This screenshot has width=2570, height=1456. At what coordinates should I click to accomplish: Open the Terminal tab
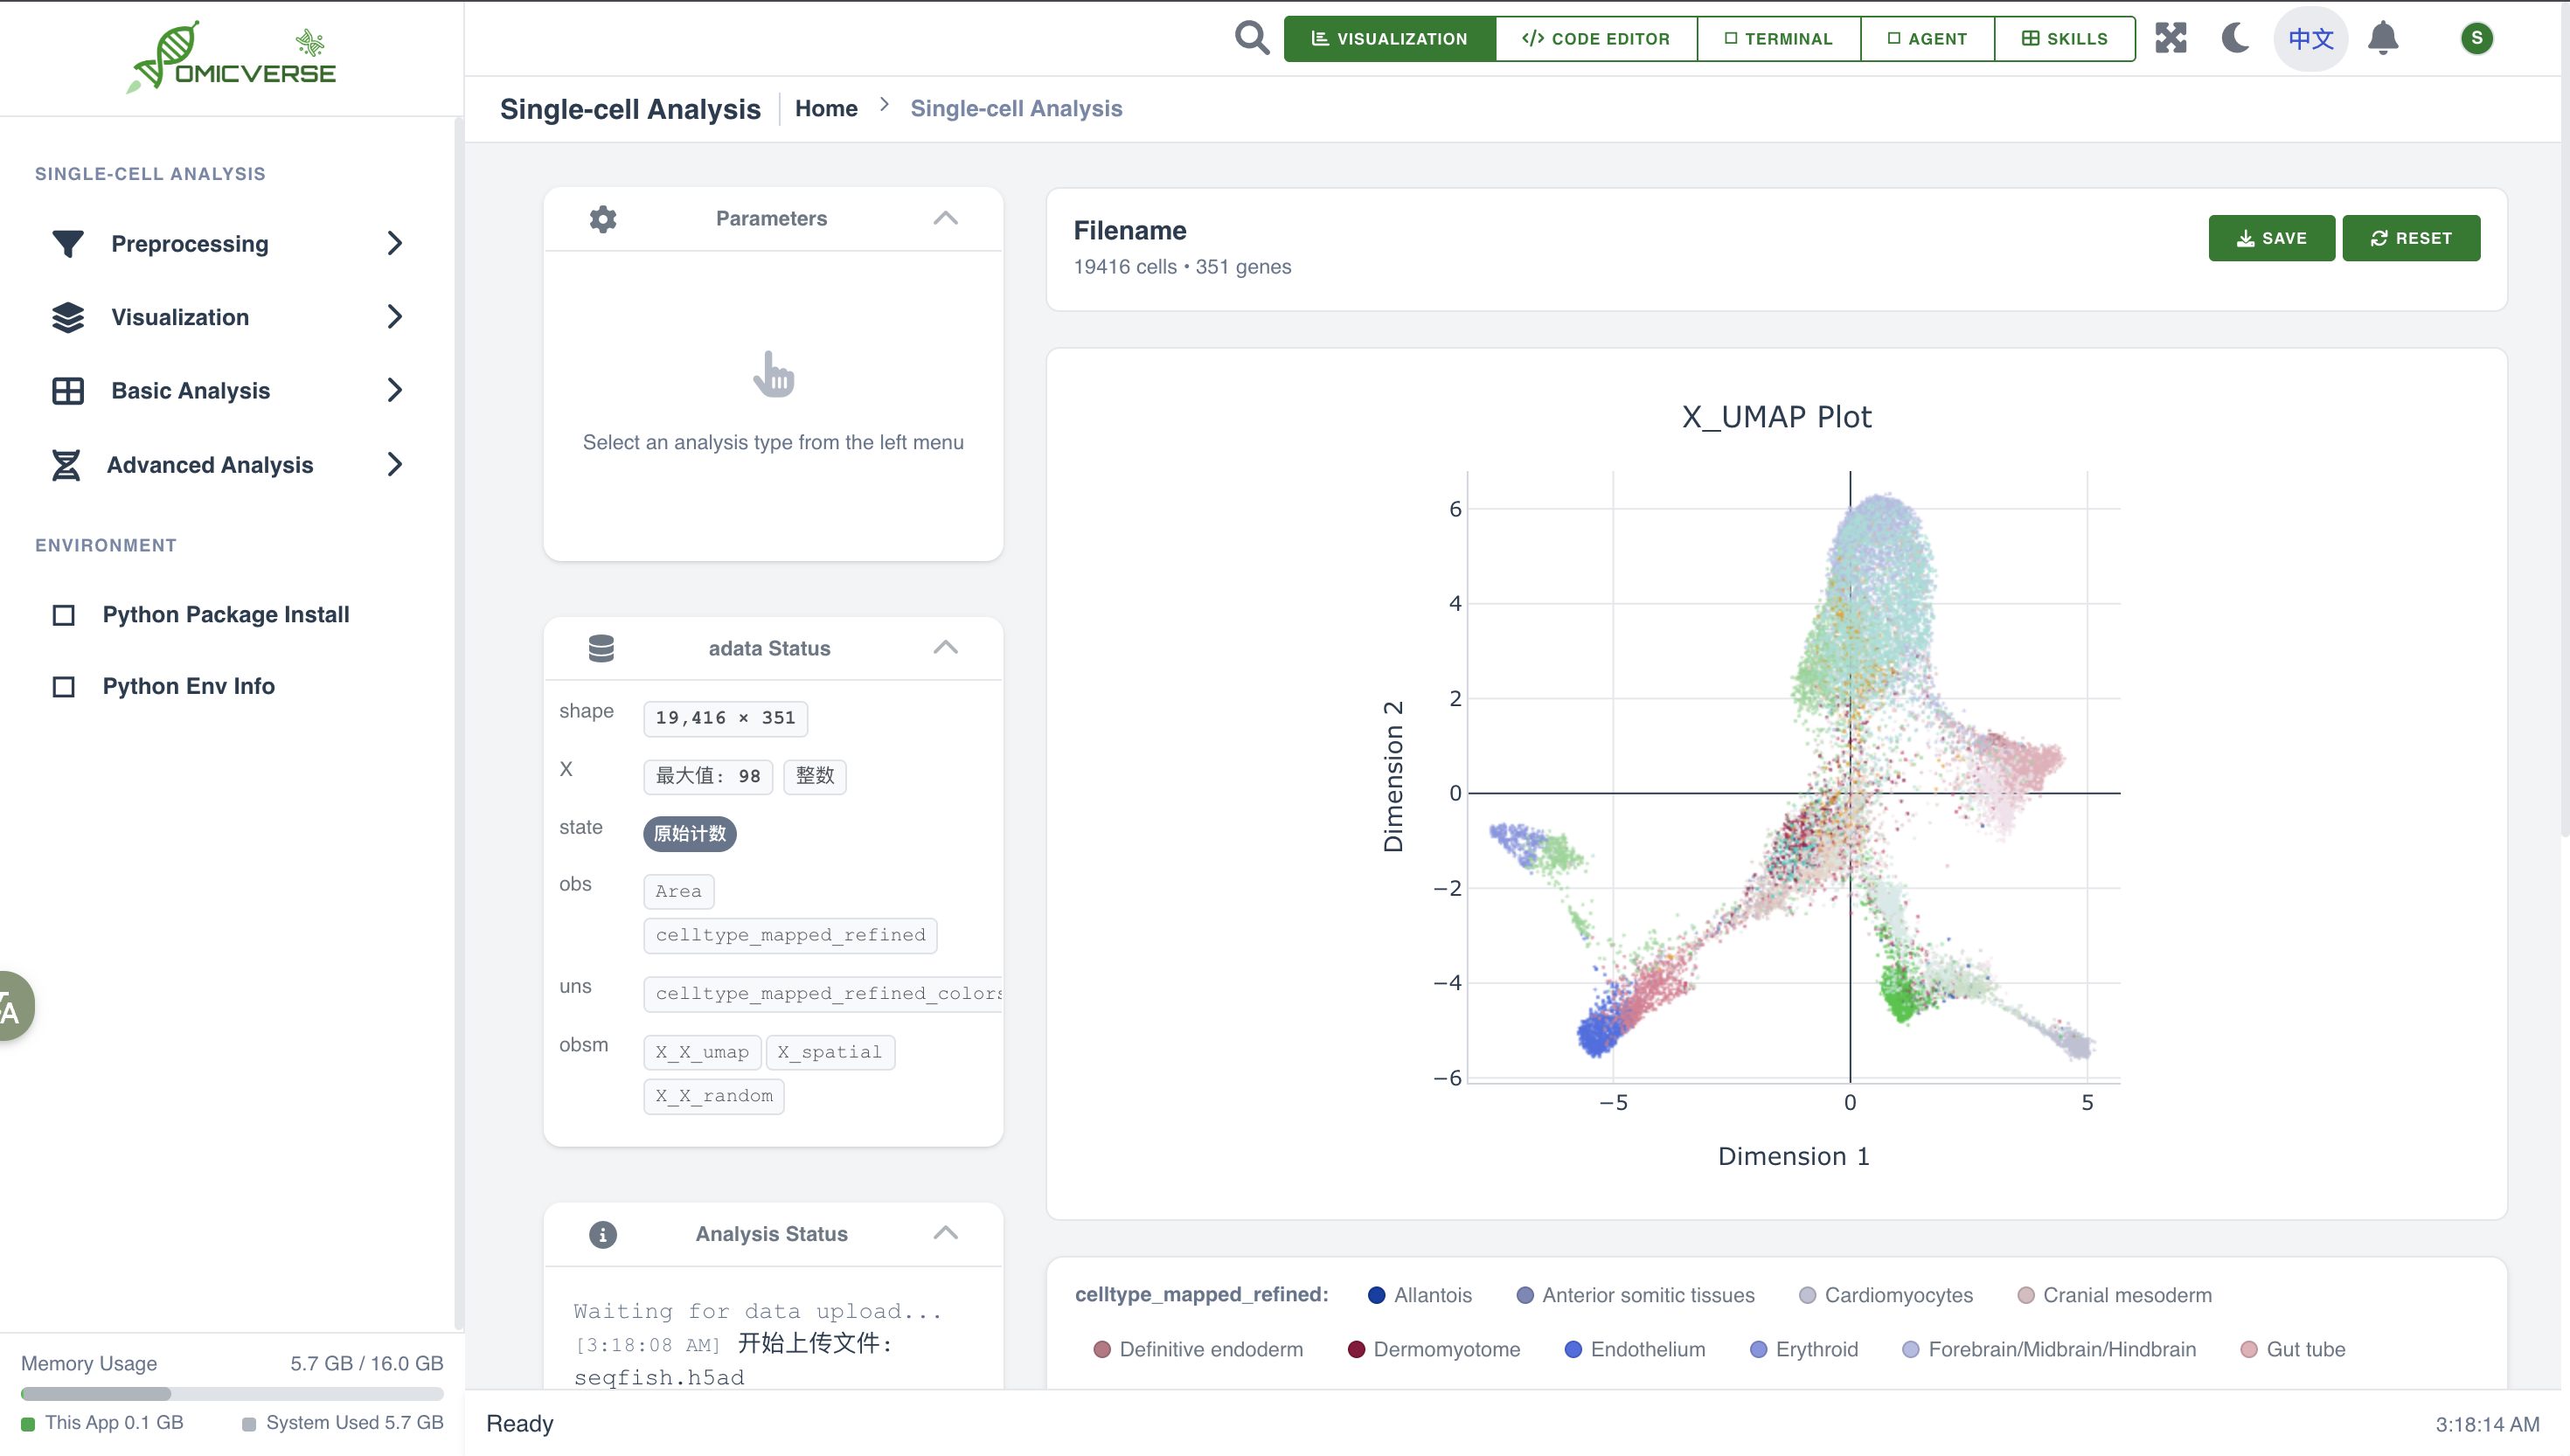[1778, 38]
